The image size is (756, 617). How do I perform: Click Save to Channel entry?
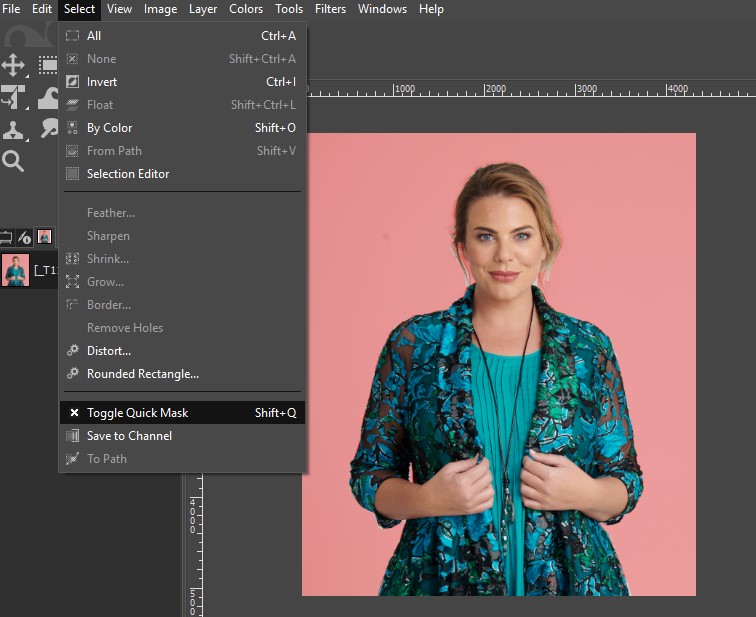coord(129,436)
